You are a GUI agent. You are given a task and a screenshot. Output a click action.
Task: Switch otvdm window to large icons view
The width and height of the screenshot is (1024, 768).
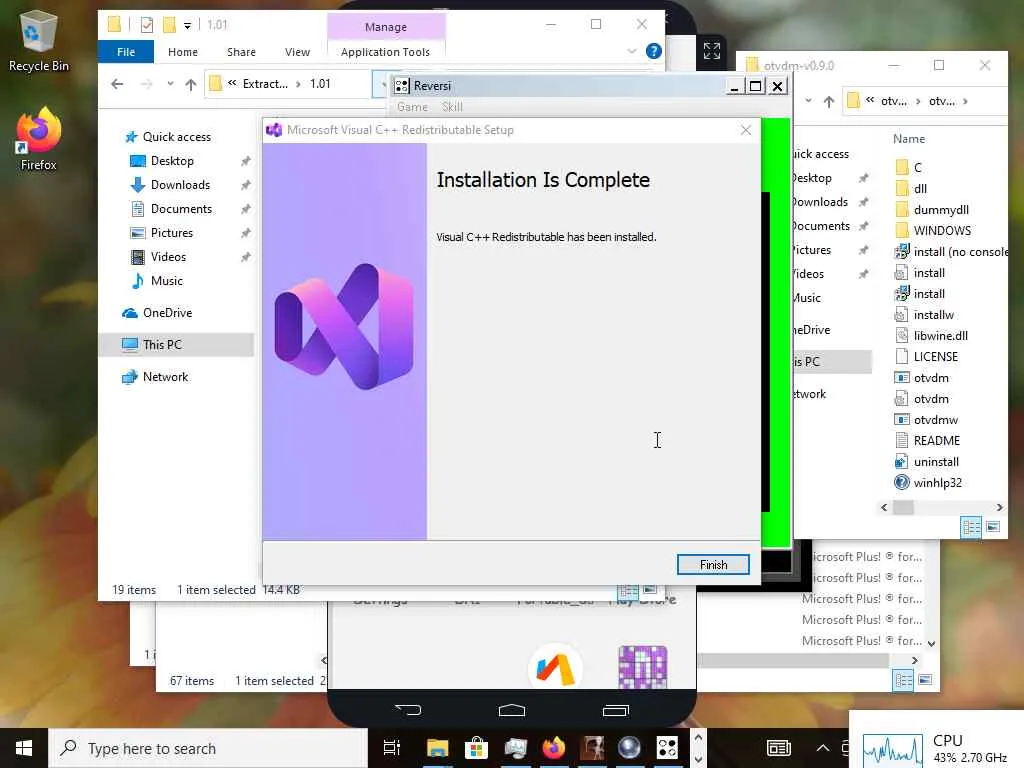[993, 527]
